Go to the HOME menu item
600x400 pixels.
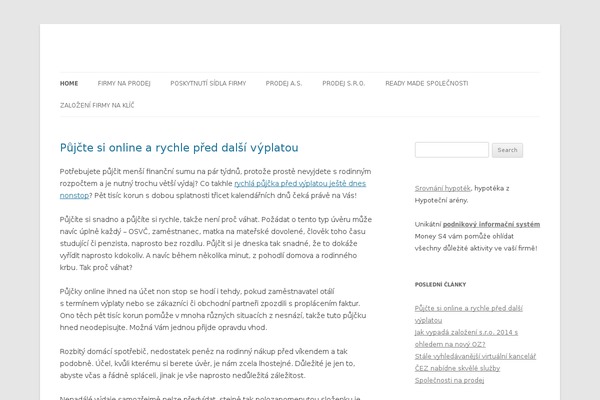click(69, 83)
